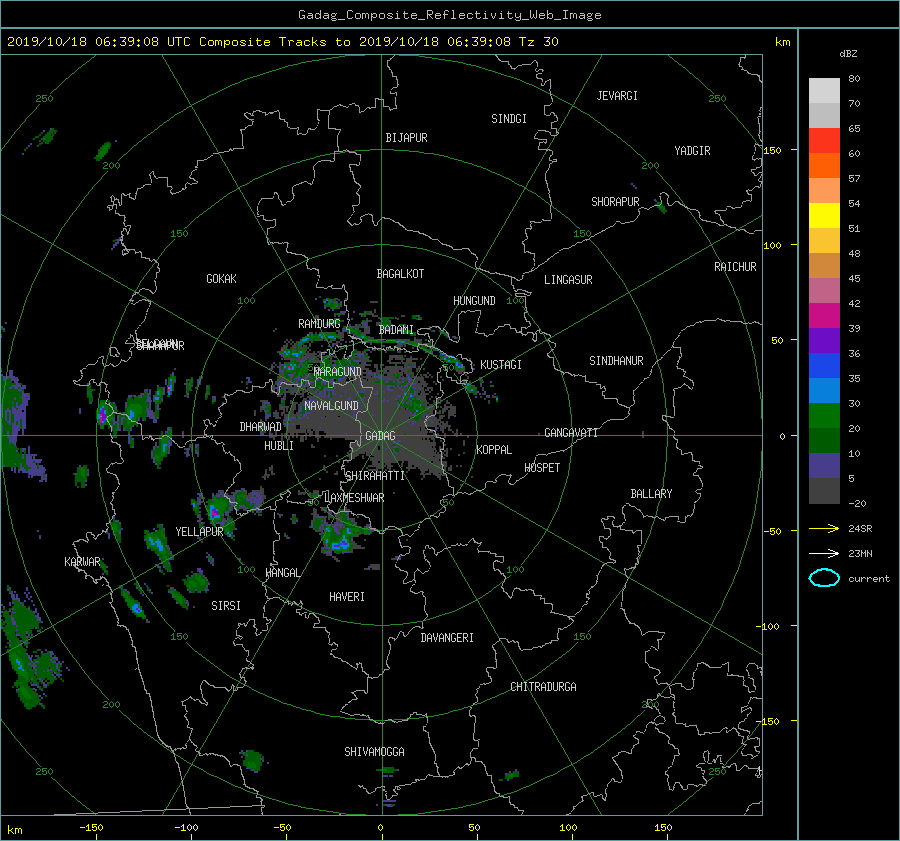
Task: Click the light blue 30-35 dBZ swatch
Action: pyautogui.click(x=824, y=391)
